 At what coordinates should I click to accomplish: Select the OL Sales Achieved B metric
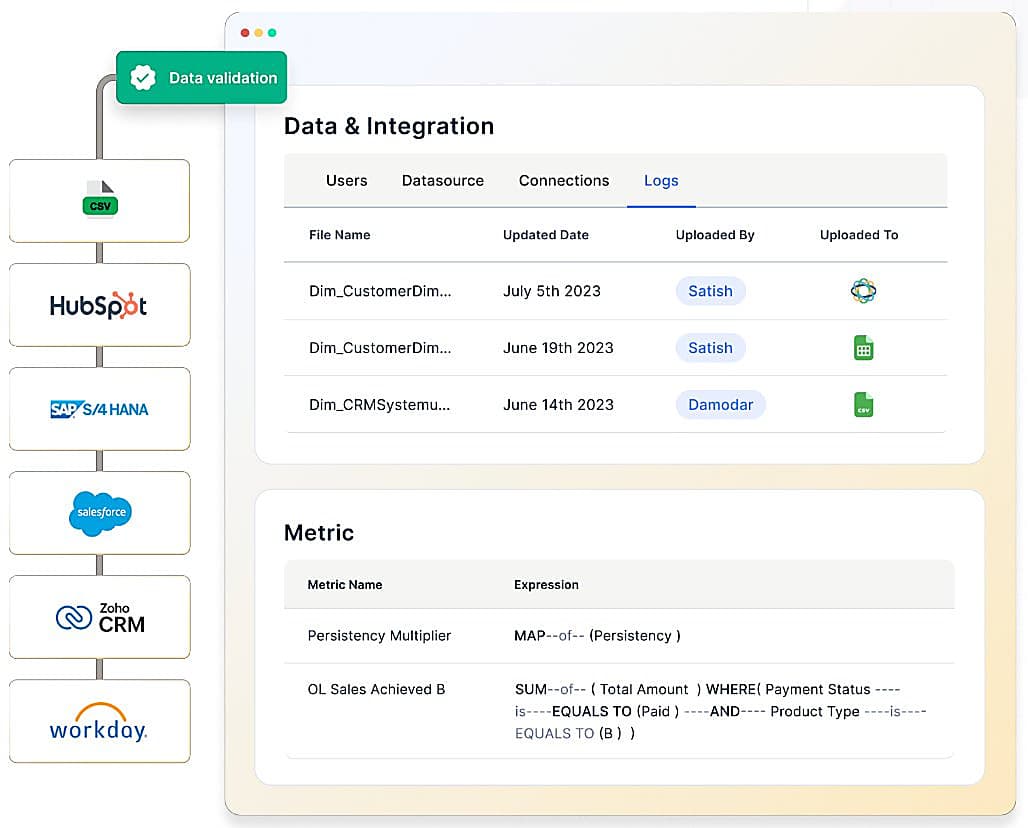376,689
